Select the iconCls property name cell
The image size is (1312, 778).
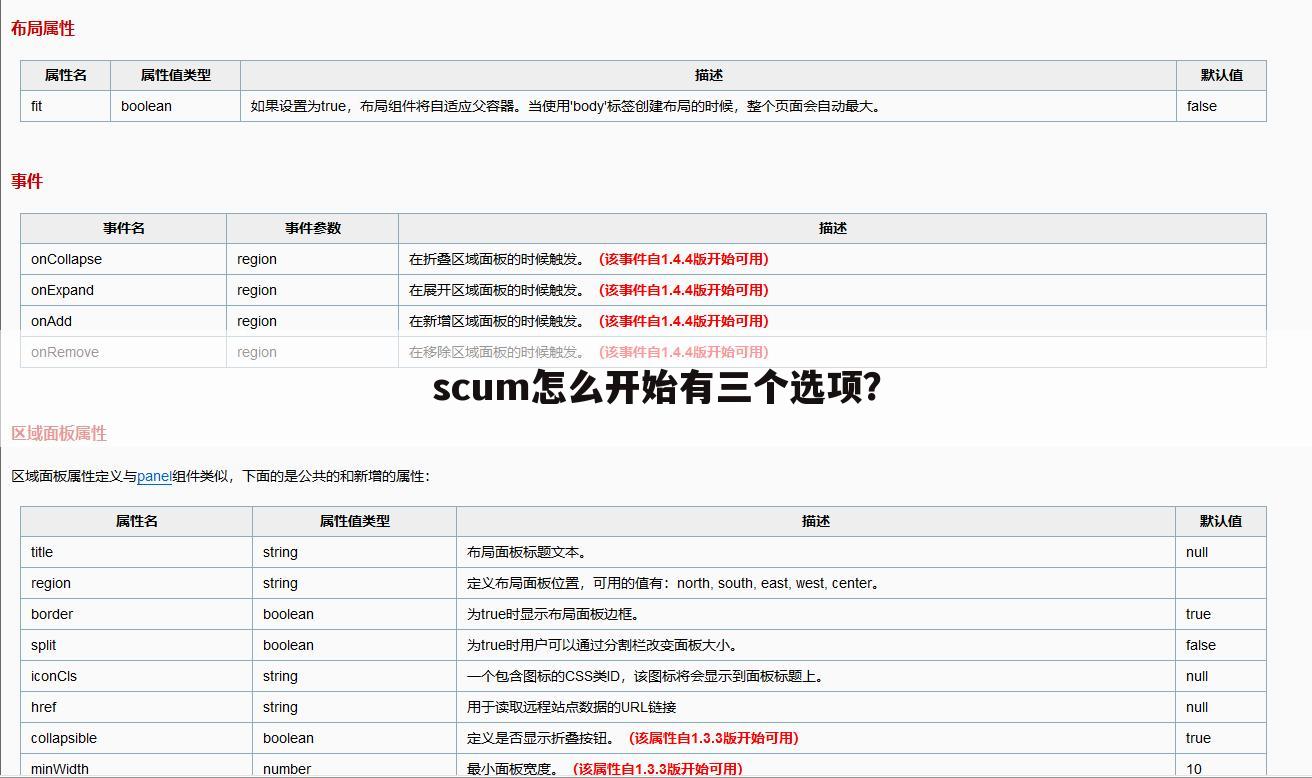click(137, 676)
